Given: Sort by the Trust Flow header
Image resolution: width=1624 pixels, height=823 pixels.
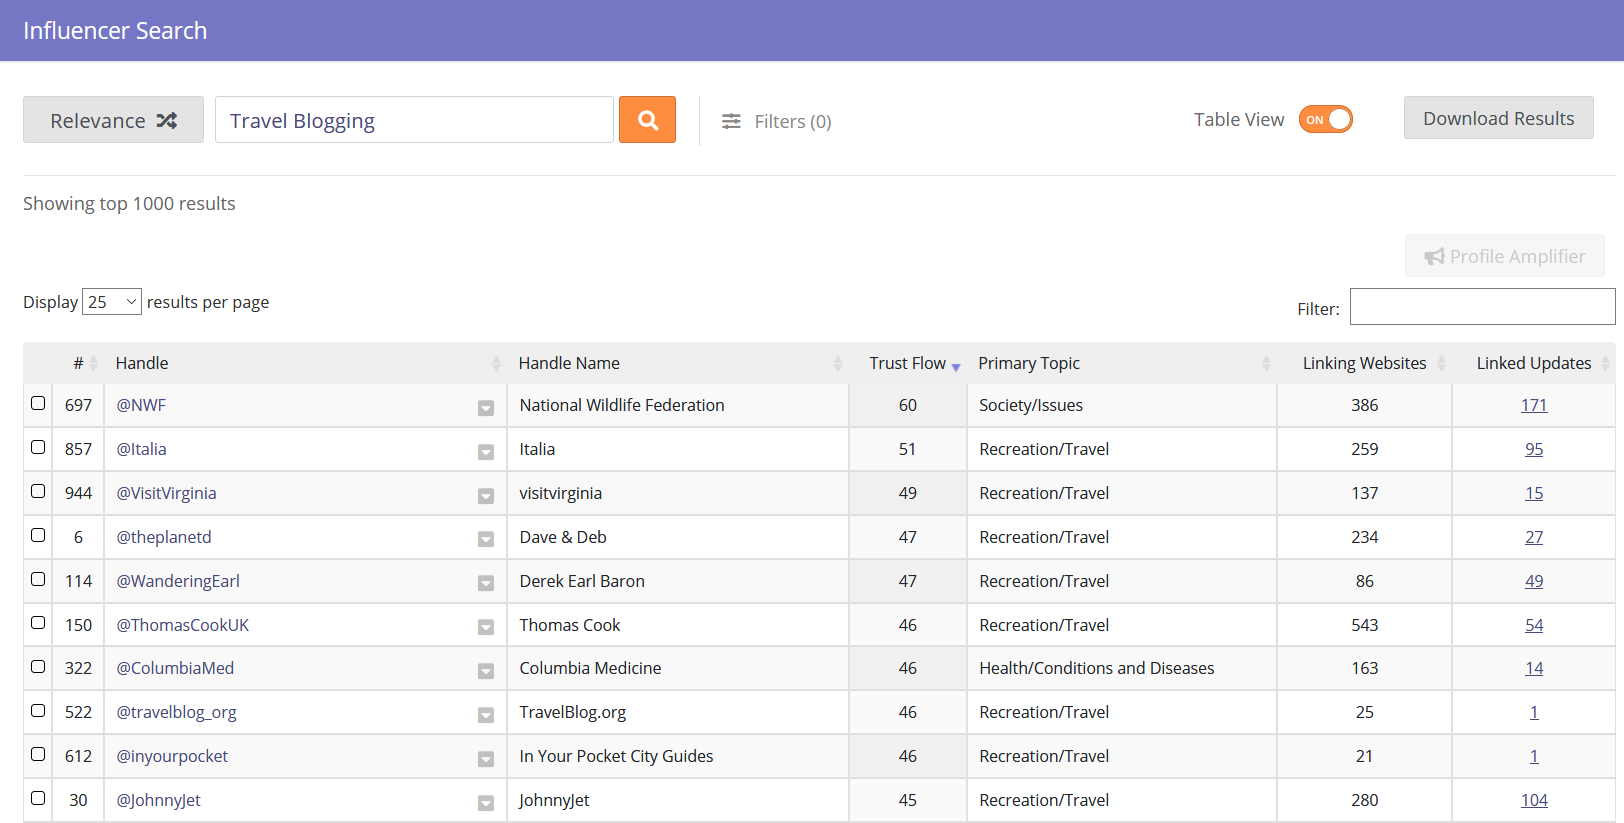Looking at the screenshot, I should click(907, 363).
